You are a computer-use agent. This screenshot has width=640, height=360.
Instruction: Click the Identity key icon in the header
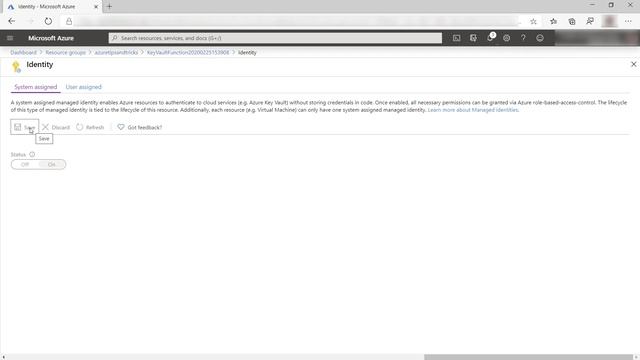coord(16,67)
